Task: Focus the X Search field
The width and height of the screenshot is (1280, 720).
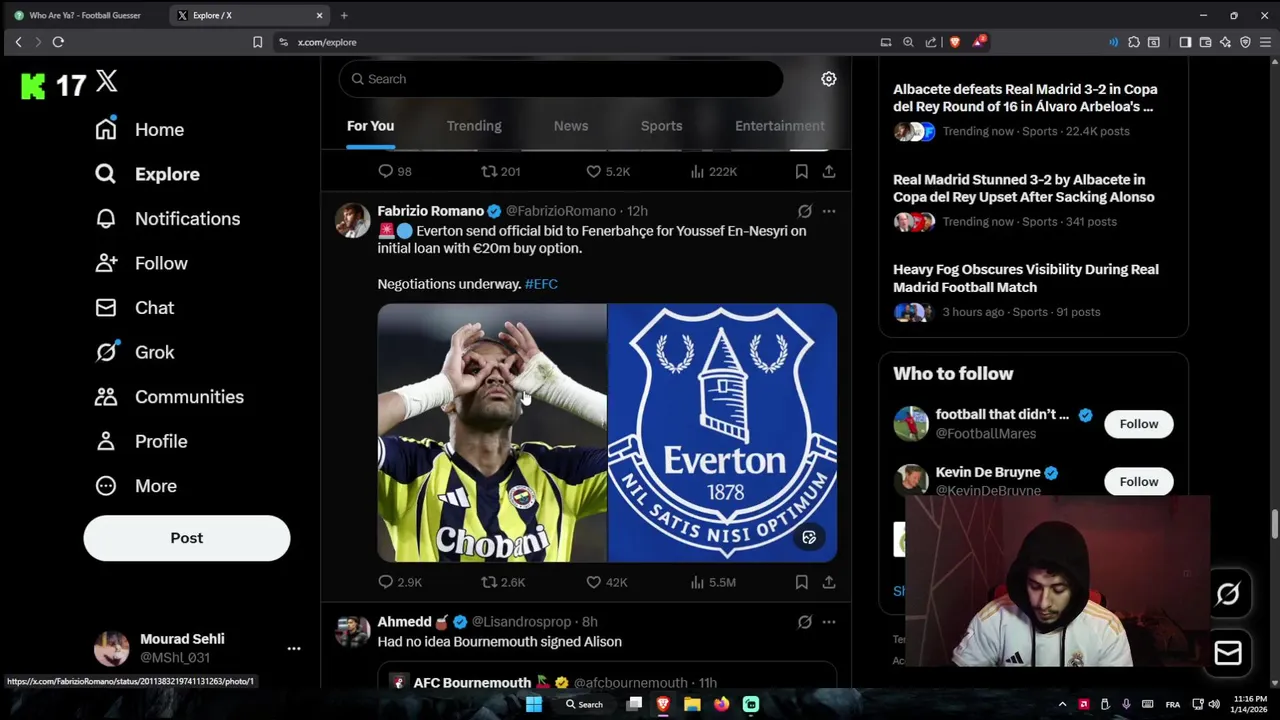Action: 561,79
